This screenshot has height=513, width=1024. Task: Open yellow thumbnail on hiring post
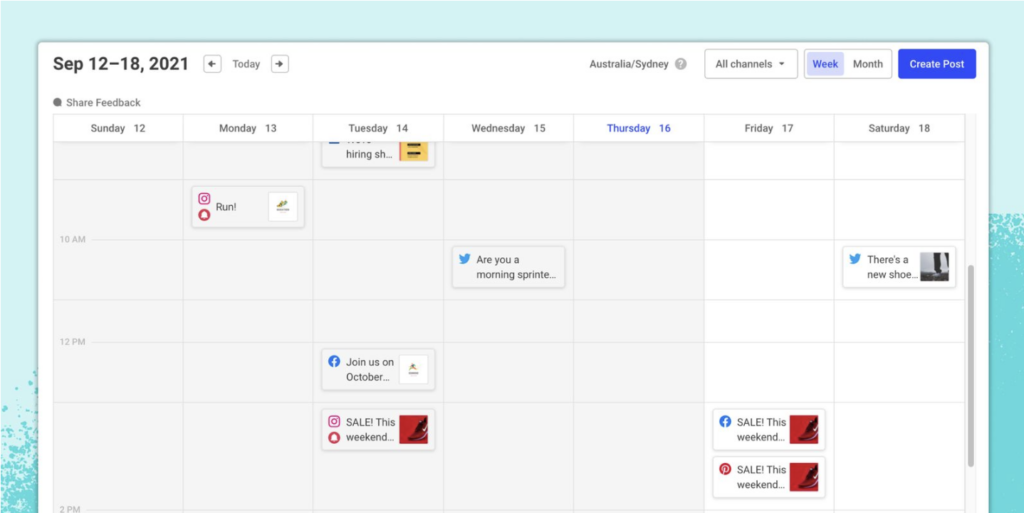(x=413, y=151)
